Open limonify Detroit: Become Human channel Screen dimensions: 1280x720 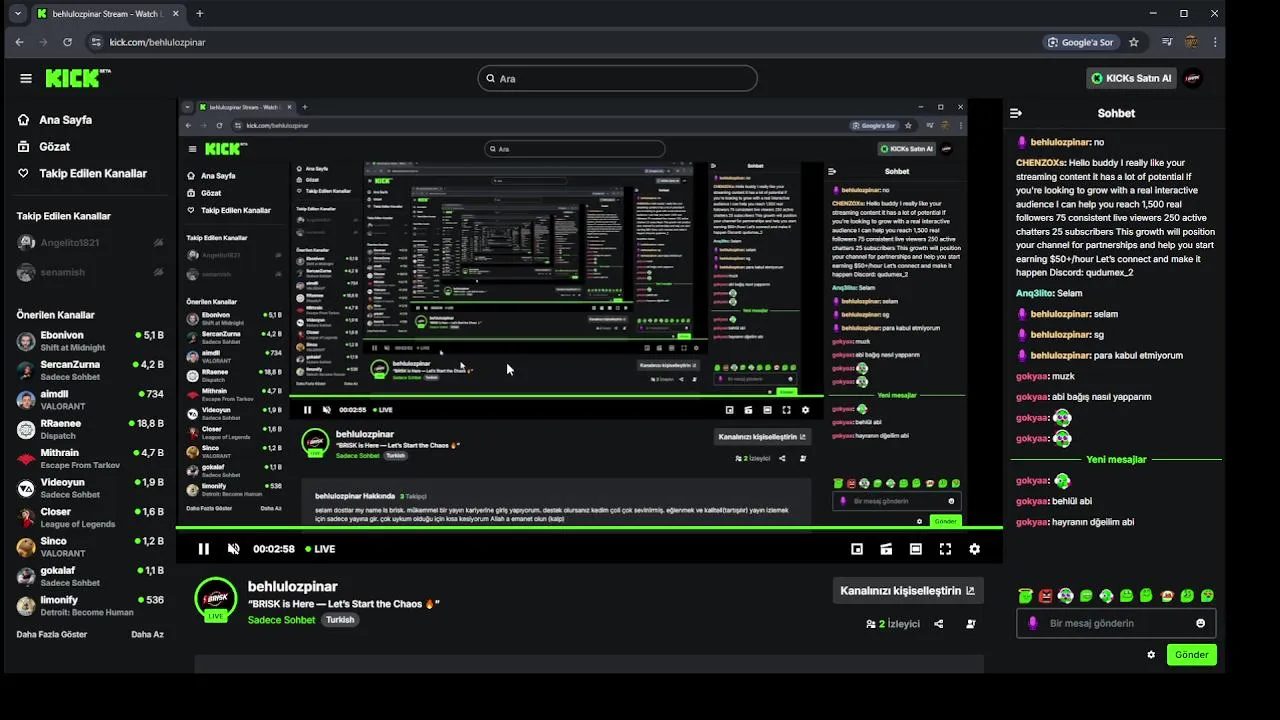[90, 605]
